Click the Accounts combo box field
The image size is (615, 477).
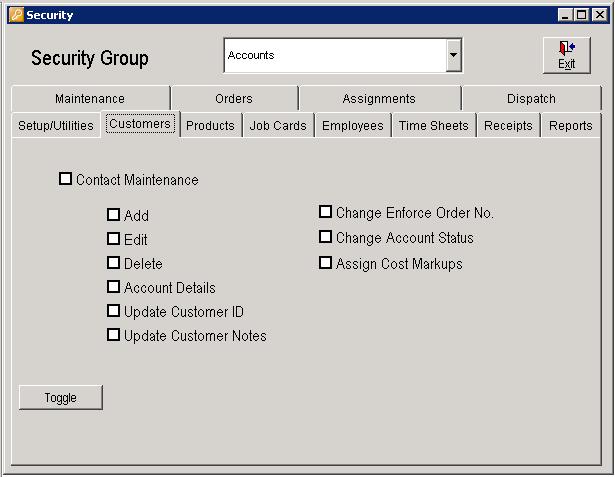(334, 56)
